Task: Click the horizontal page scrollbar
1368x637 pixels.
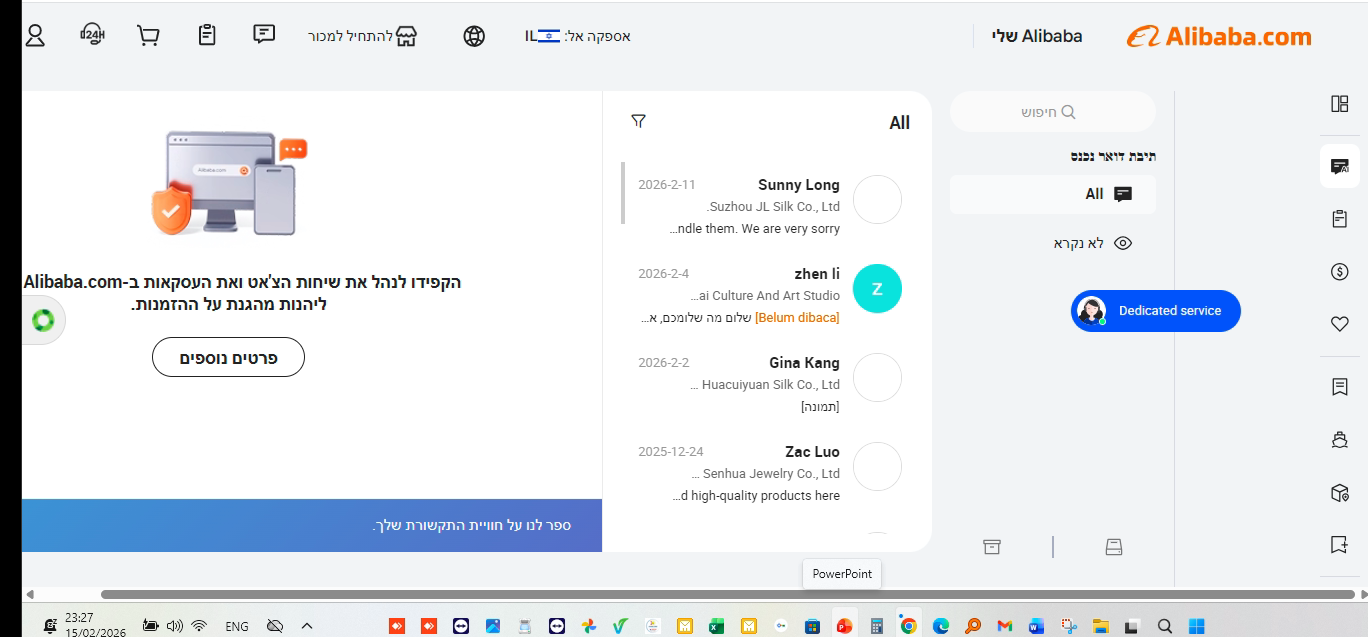Action: (726, 594)
